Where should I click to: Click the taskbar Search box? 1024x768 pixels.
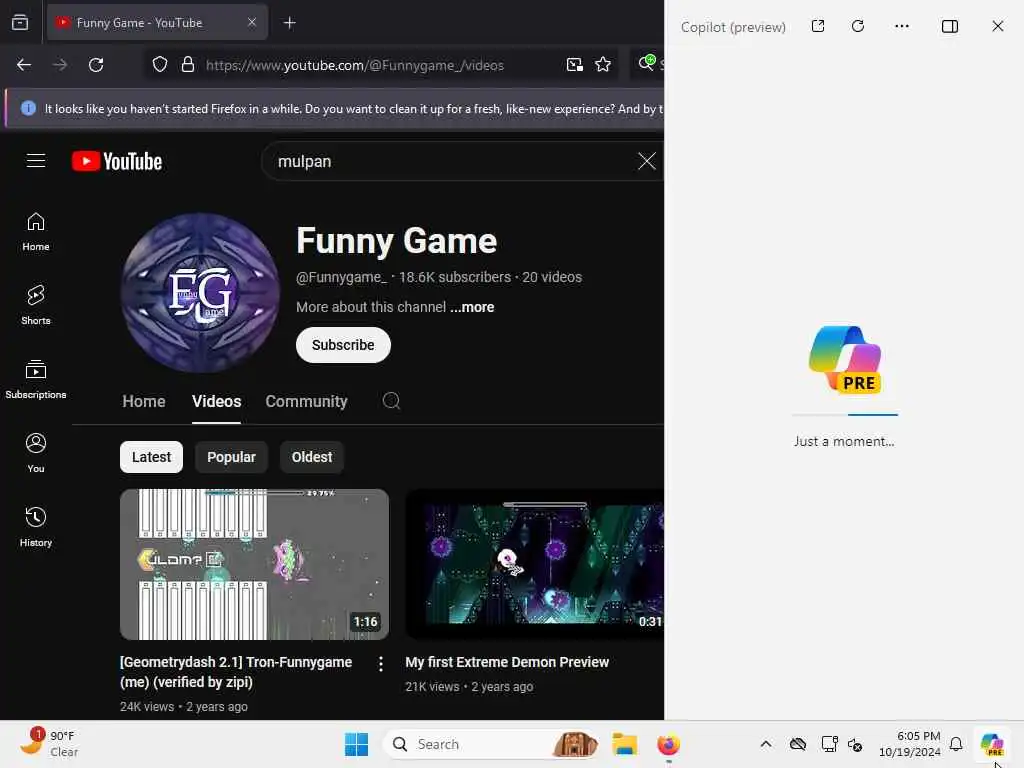(x=492, y=744)
